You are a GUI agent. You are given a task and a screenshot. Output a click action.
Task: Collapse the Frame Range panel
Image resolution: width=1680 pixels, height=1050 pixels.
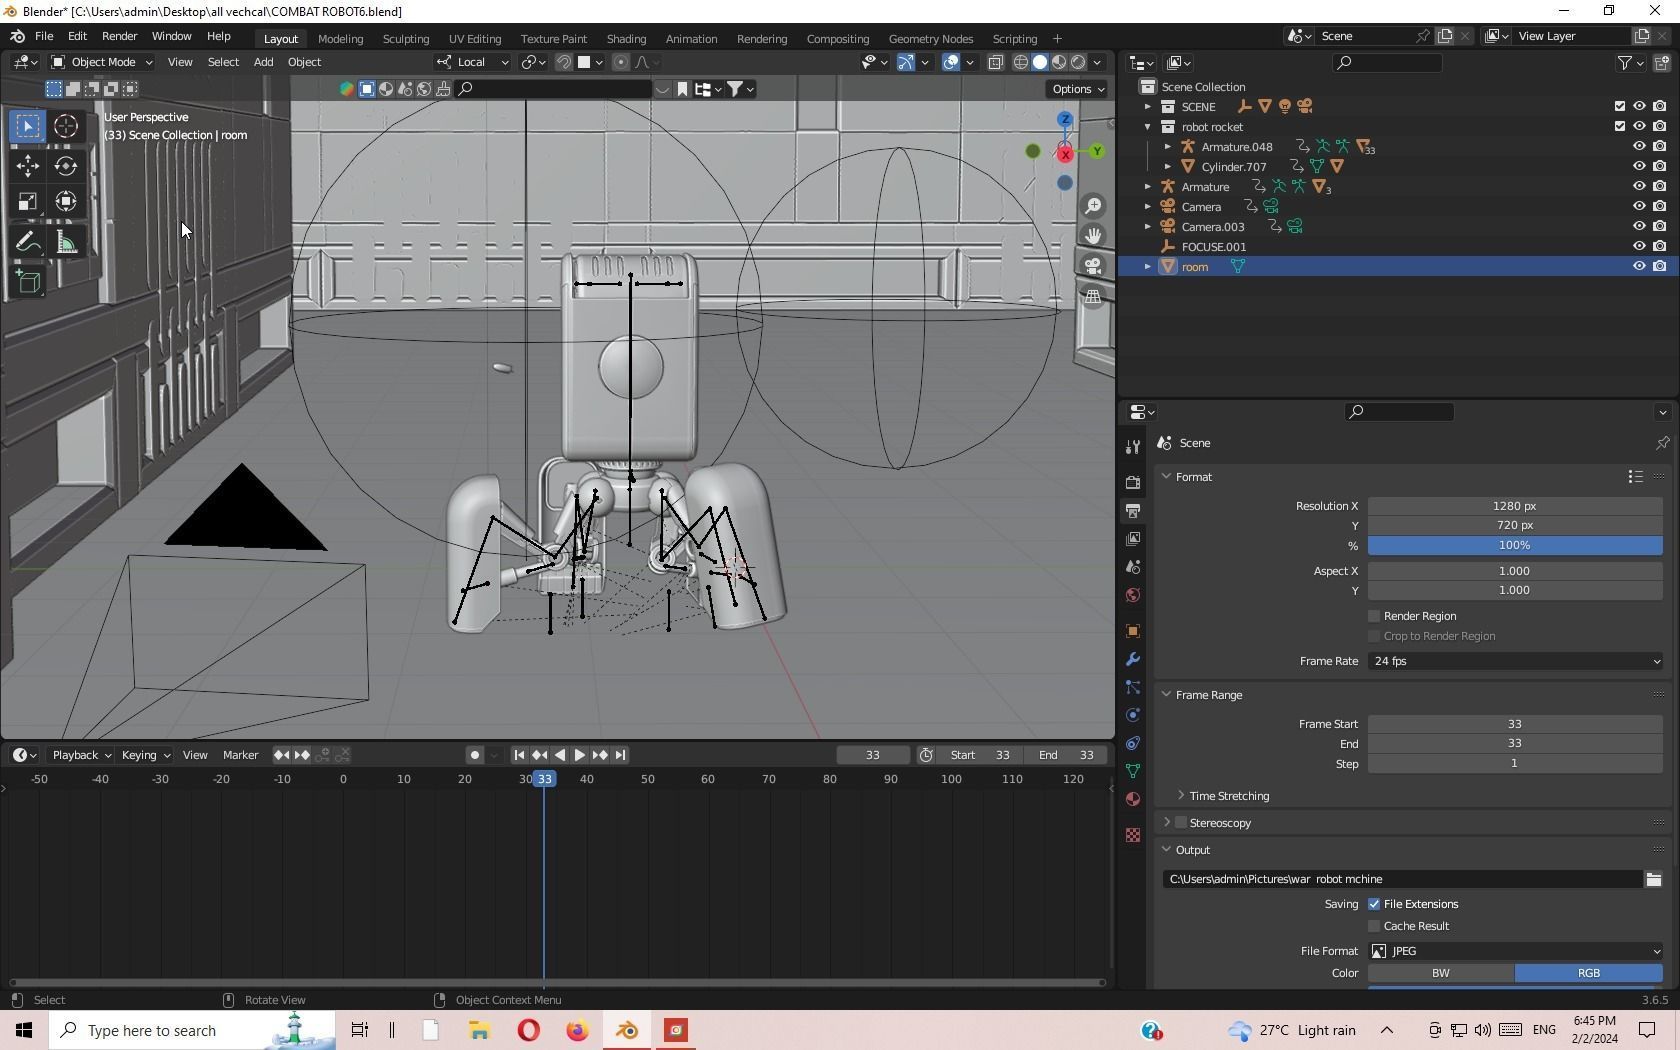[x=1166, y=695]
